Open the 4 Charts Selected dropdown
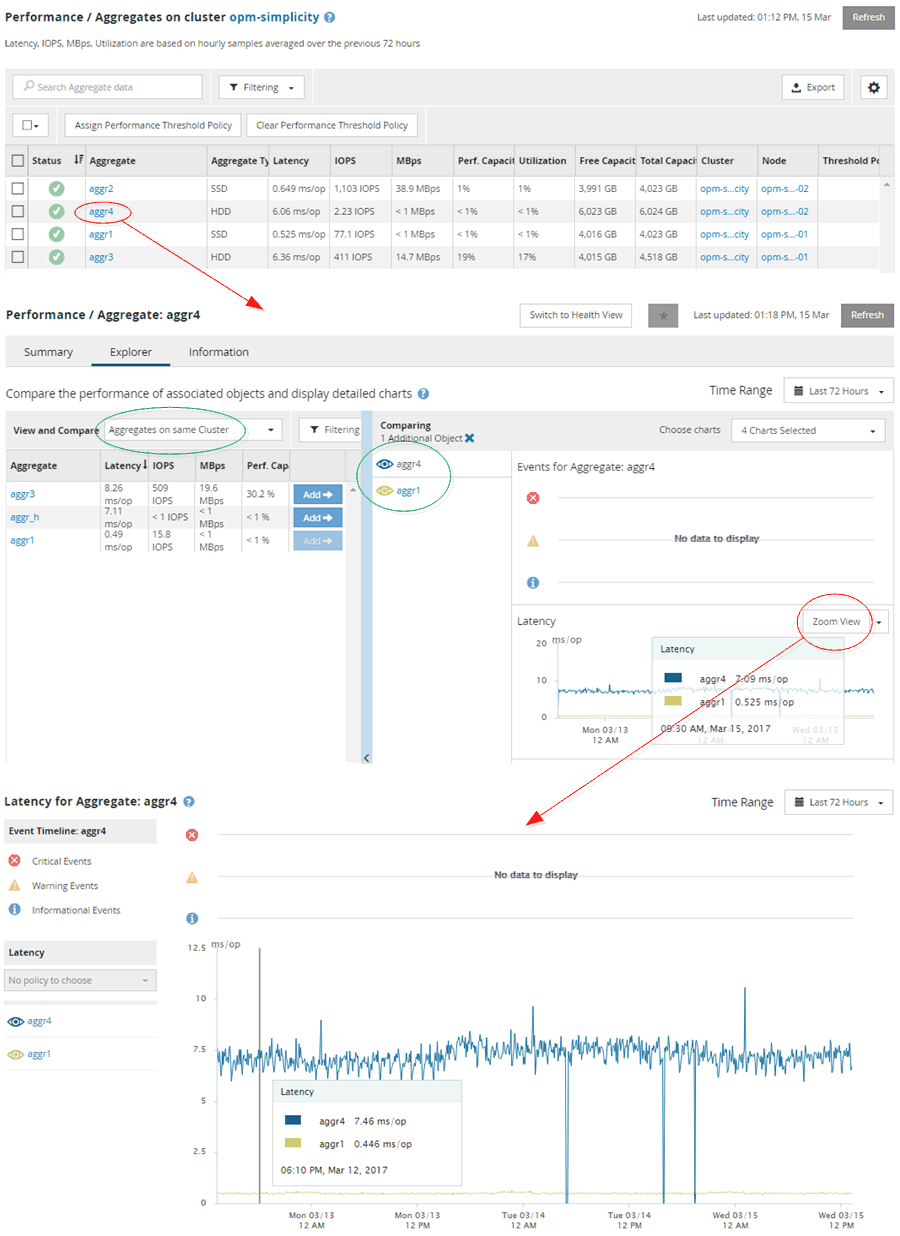Viewport: 900px width, 1236px height. tap(808, 430)
